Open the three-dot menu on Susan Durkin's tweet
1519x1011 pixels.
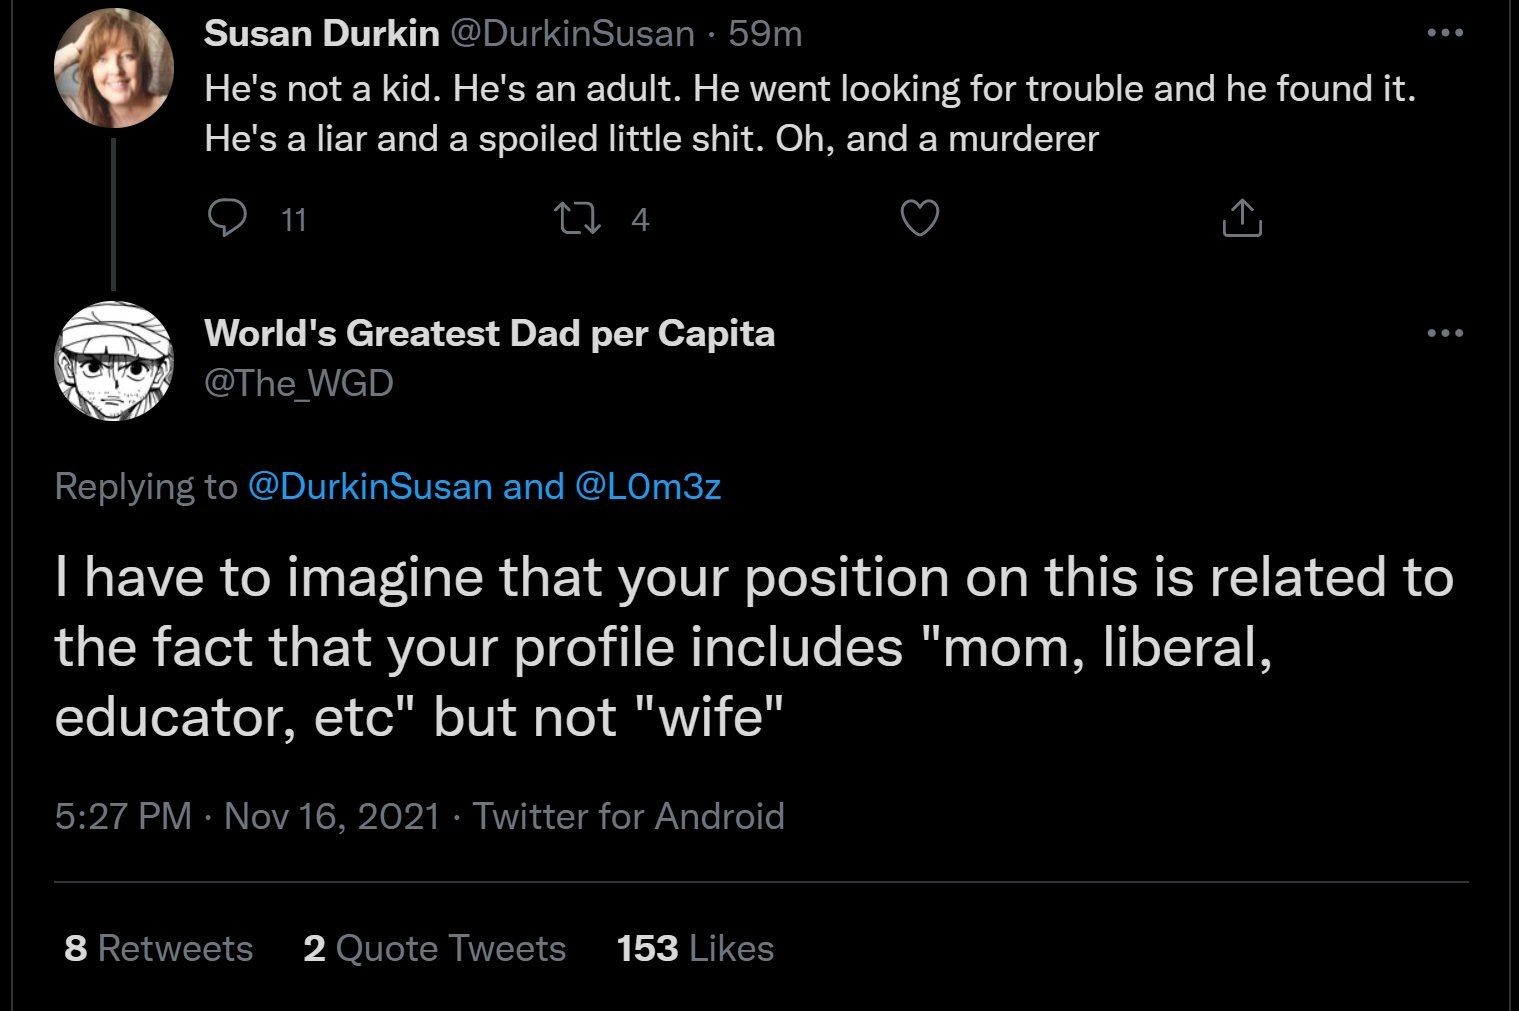[1444, 33]
